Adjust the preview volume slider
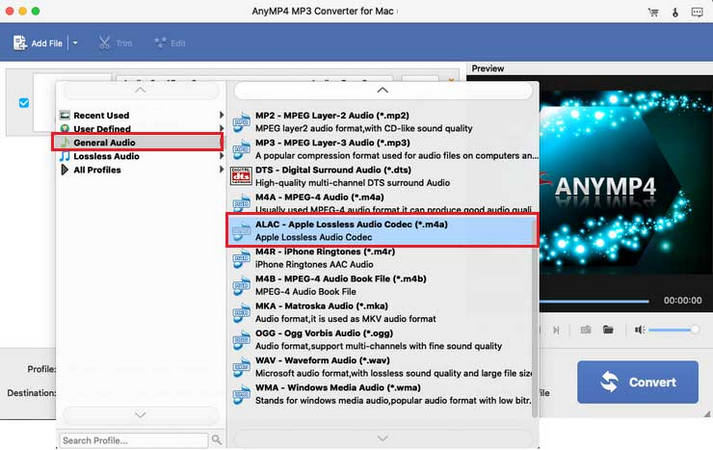Image resolution: width=713 pixels, height=450 pixels. click(674, 330)
